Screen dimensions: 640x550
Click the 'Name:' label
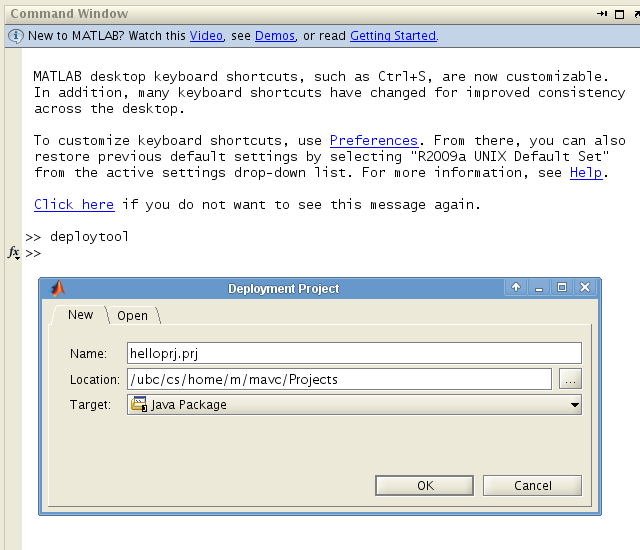tap(88, 353)
